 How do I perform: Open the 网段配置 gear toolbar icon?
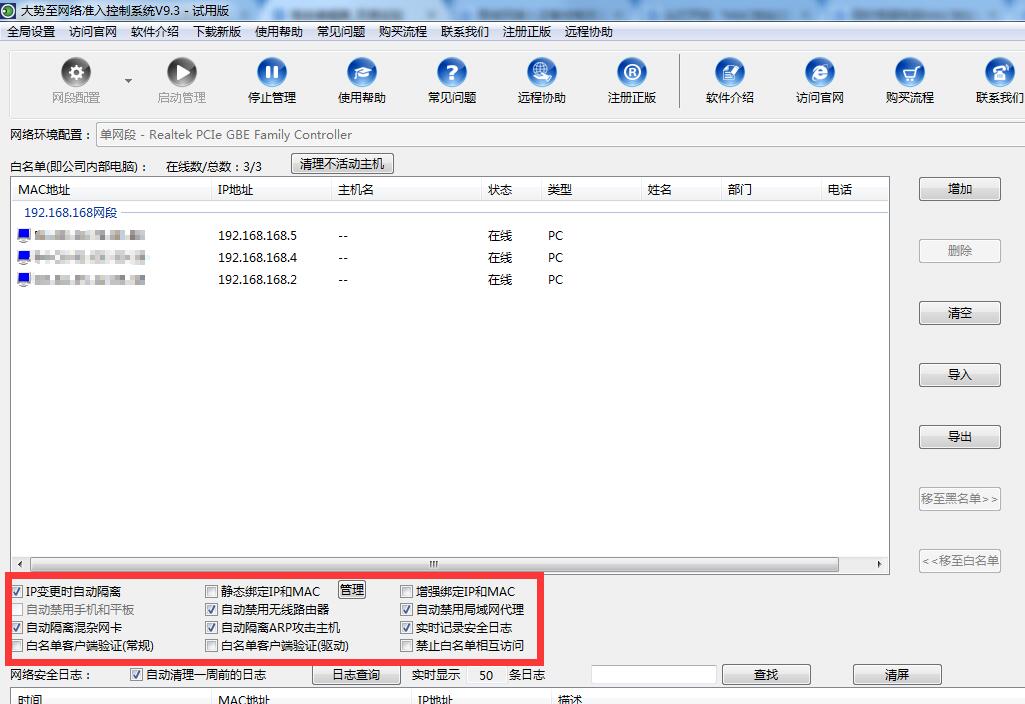(76, 73)
